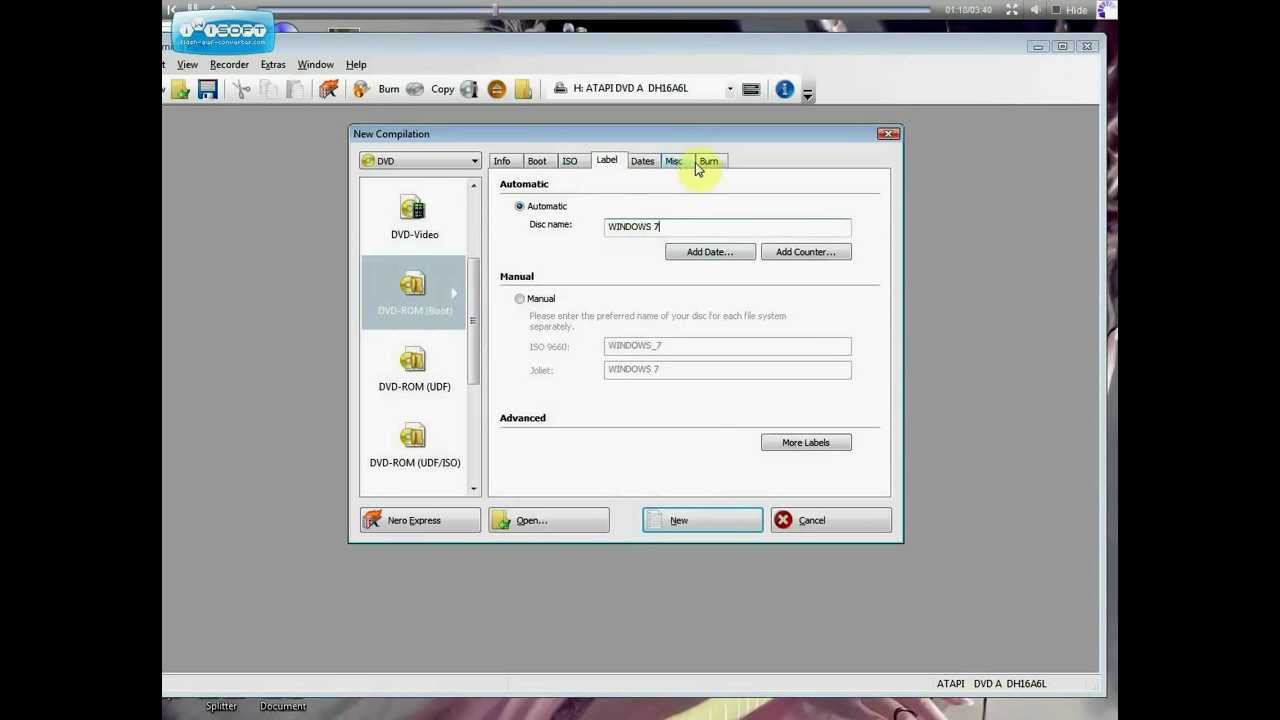This screenshot has width=1280, height=720.
Task: Click compilation list scroll down arrow
Action: click(474, 489)
